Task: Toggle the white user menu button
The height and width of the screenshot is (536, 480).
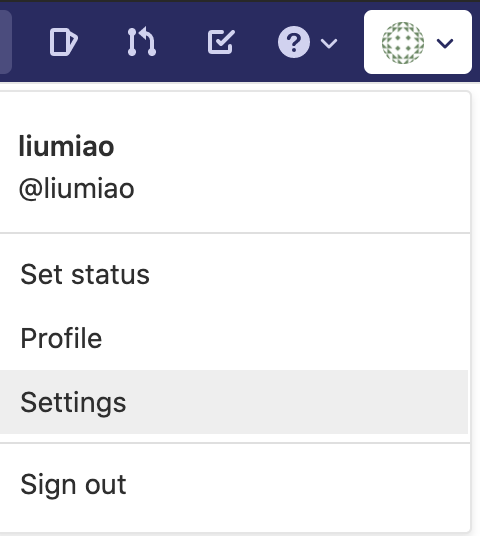Action: [418, 42]
